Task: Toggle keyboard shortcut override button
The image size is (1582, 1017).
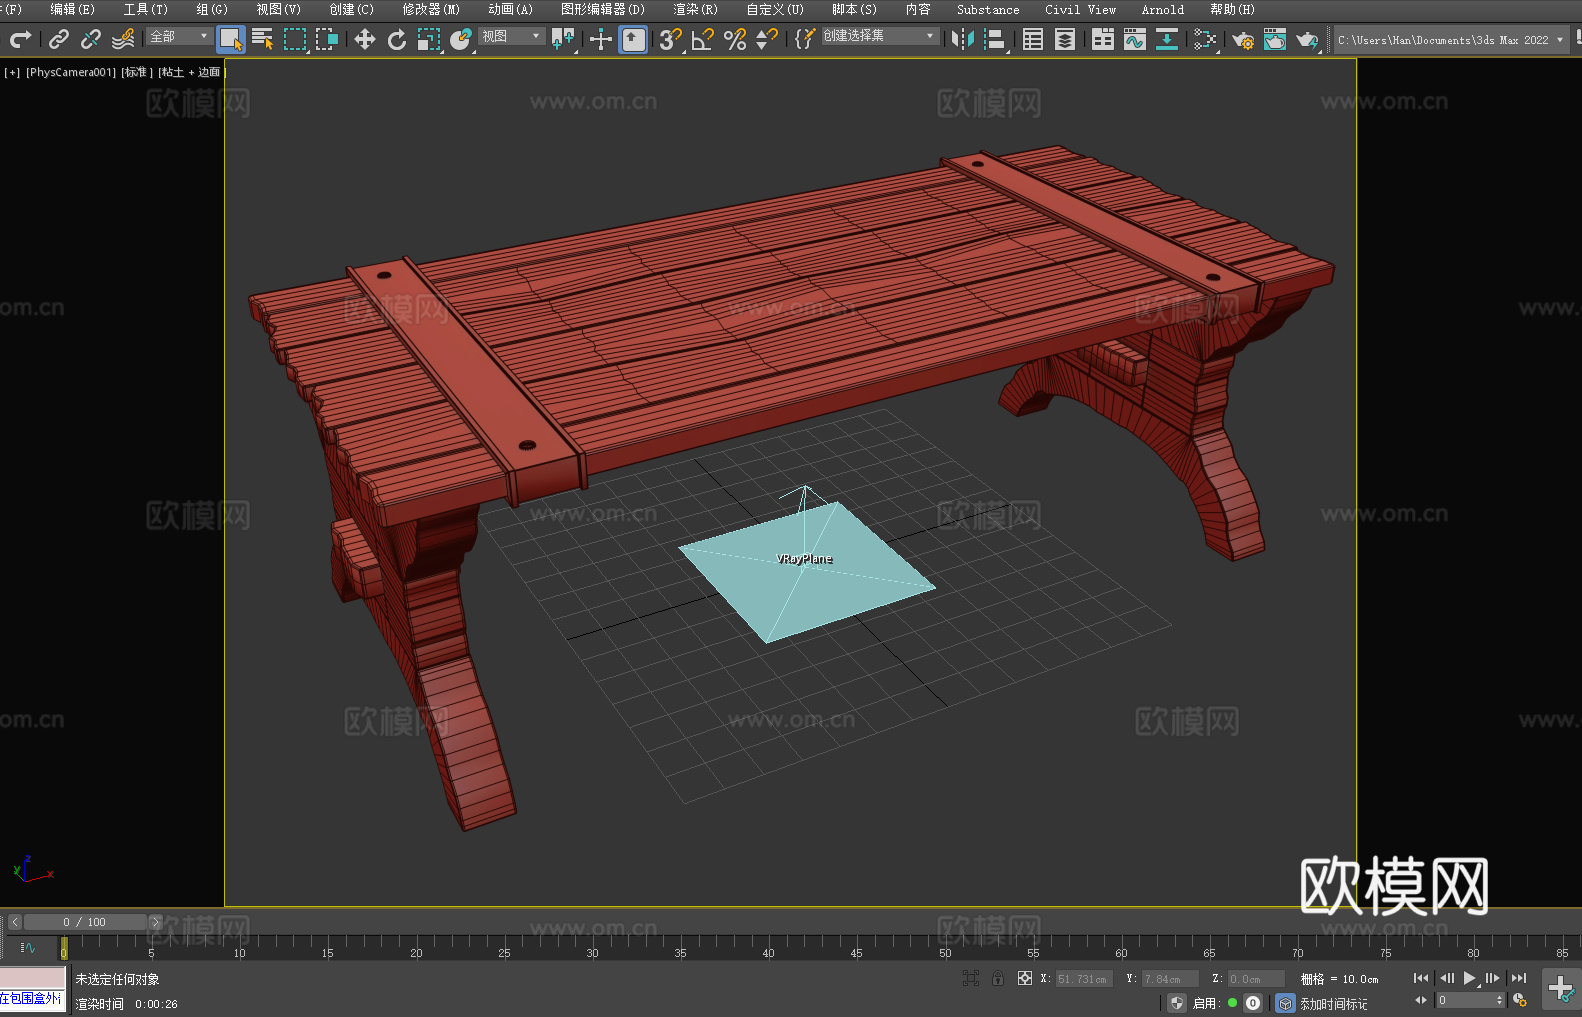Action: click(633, 39)
